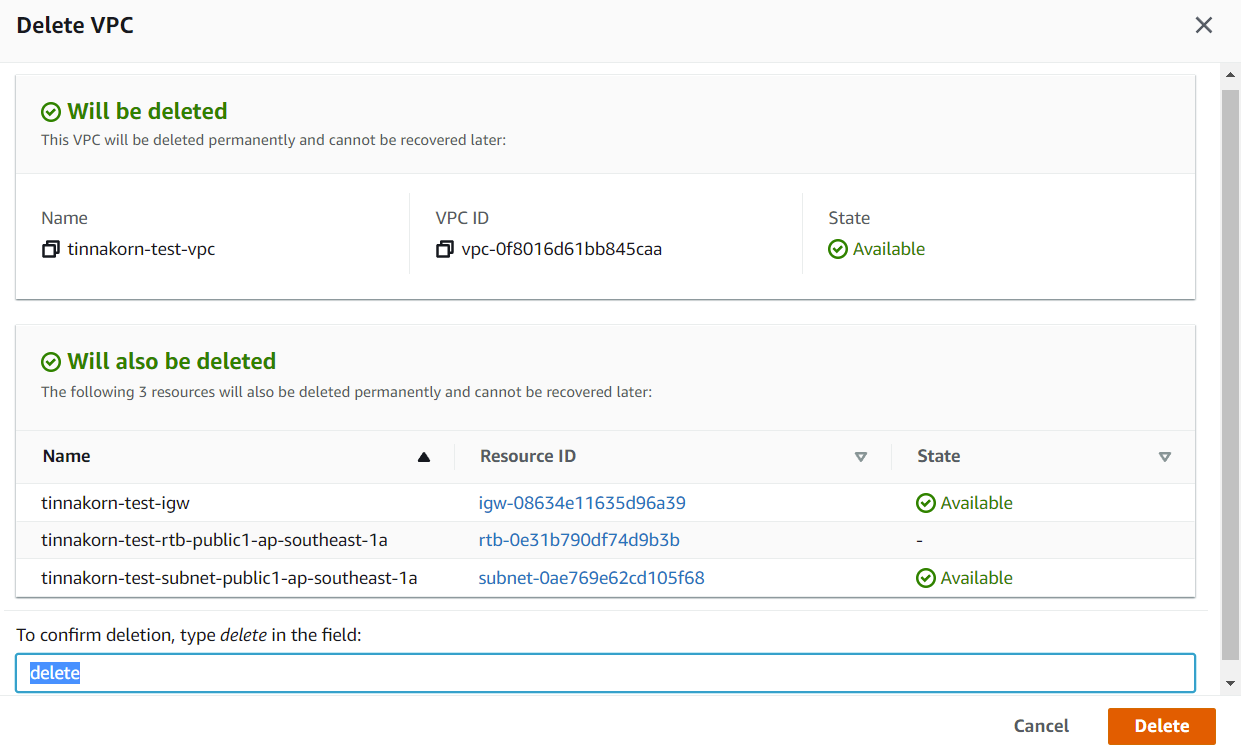Click the scrollbar down arrow
This screenshot has width=1241, height=756.
pyautogui.click(x=1230, y=683)
